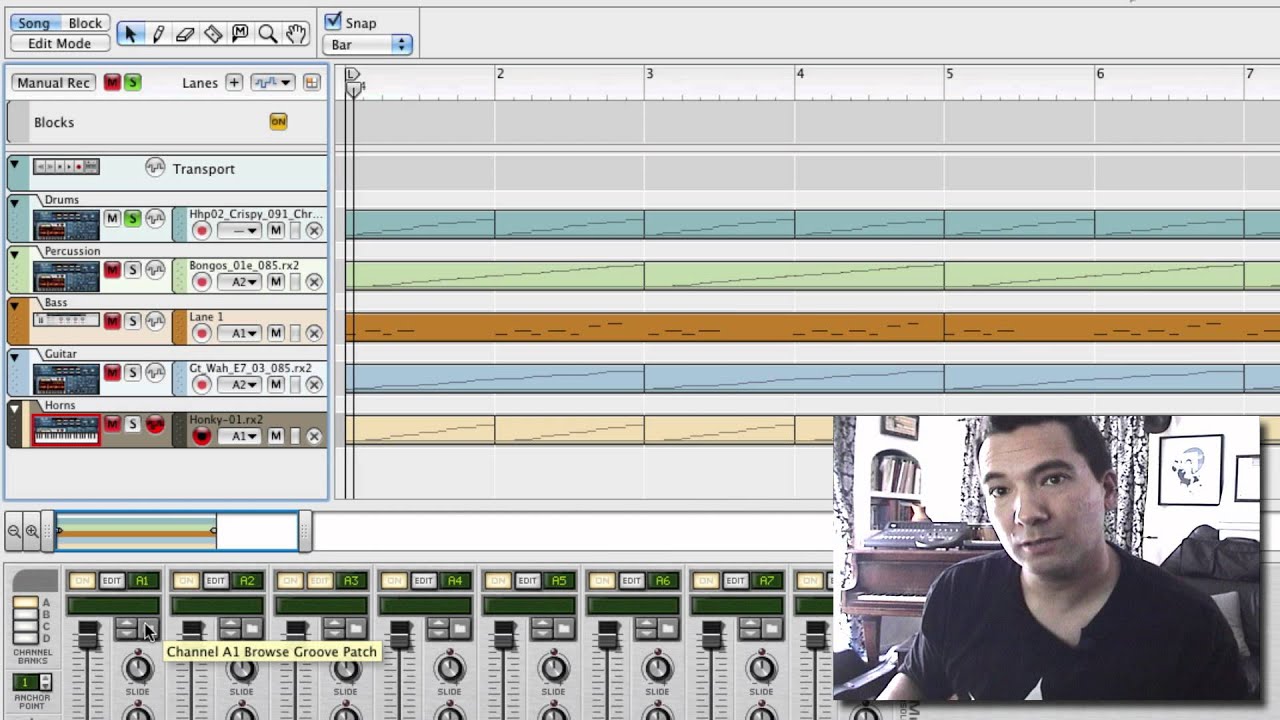Click the bar 4 marker on the ruler

pyautogui.click(x=800, y=74)
